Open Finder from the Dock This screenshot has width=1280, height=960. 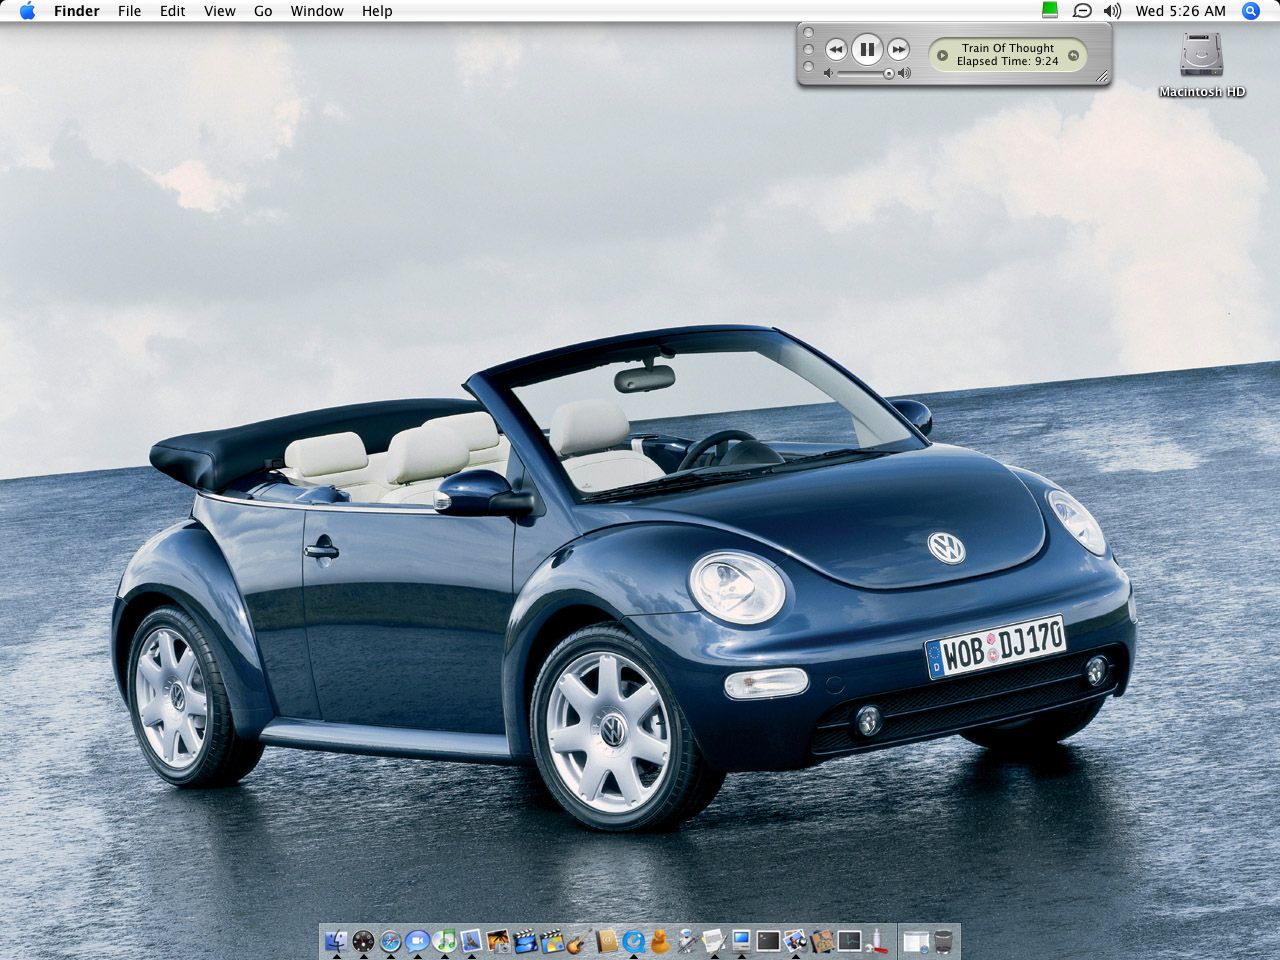337,941
